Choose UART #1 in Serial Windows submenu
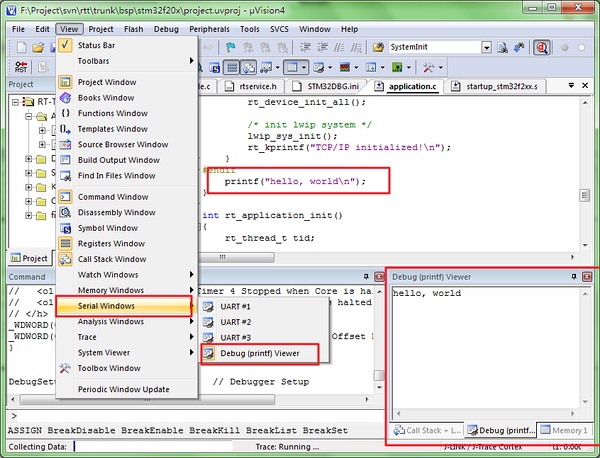This screenshot has height=458, width=600. click(235, 305)
